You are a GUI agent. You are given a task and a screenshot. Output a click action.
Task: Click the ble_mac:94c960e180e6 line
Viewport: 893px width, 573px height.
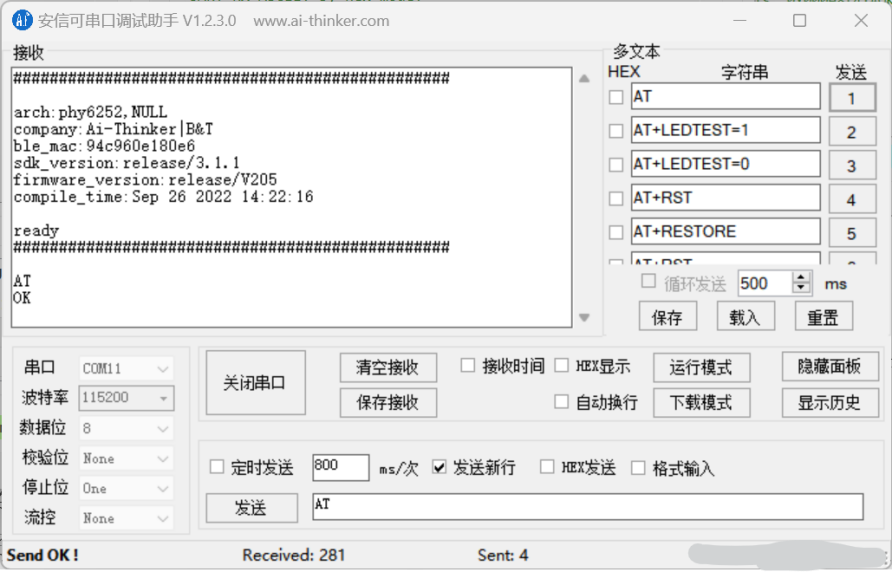click(x=104, y=146)
